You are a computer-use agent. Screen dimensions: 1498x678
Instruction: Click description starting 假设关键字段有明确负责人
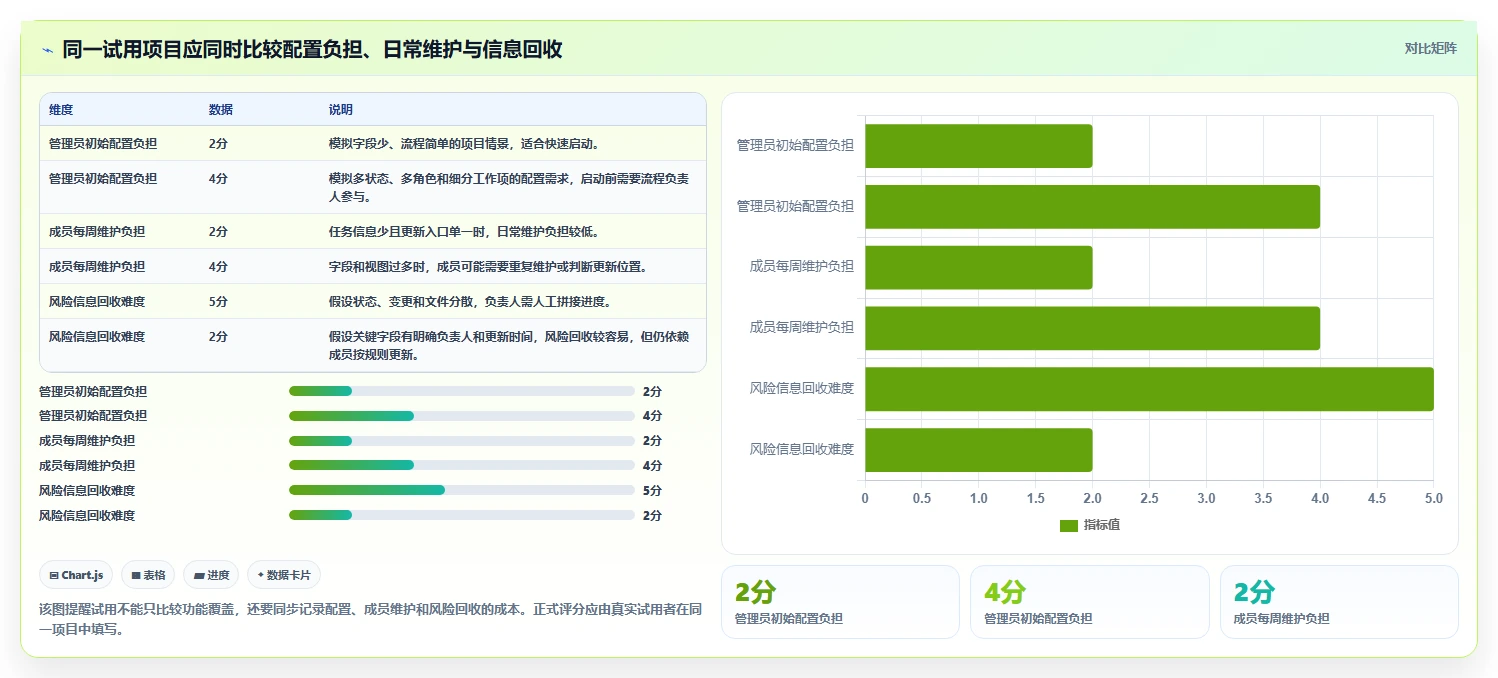(x=509, y=345)
